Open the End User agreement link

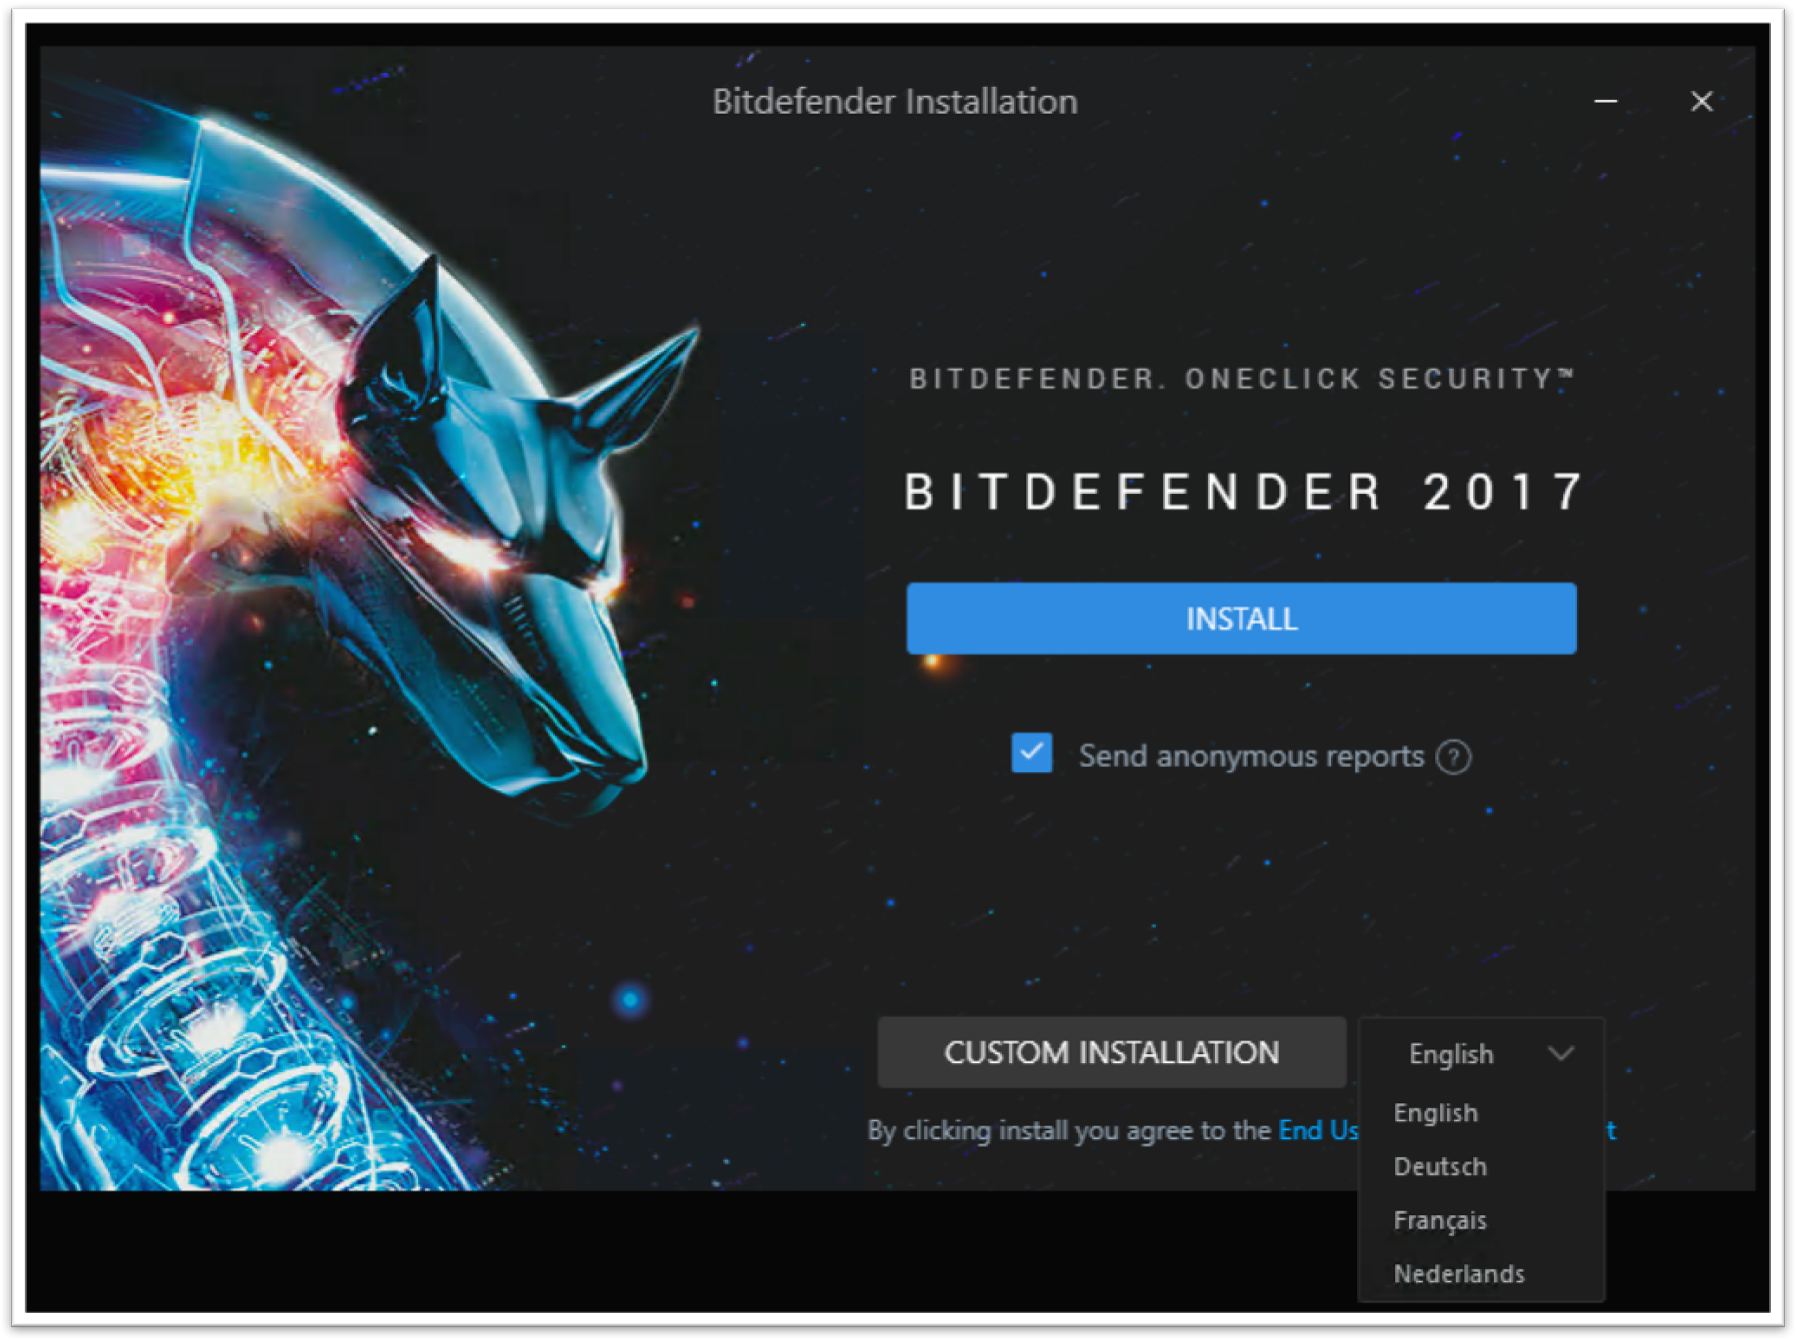click(x=1318, y=1130)
